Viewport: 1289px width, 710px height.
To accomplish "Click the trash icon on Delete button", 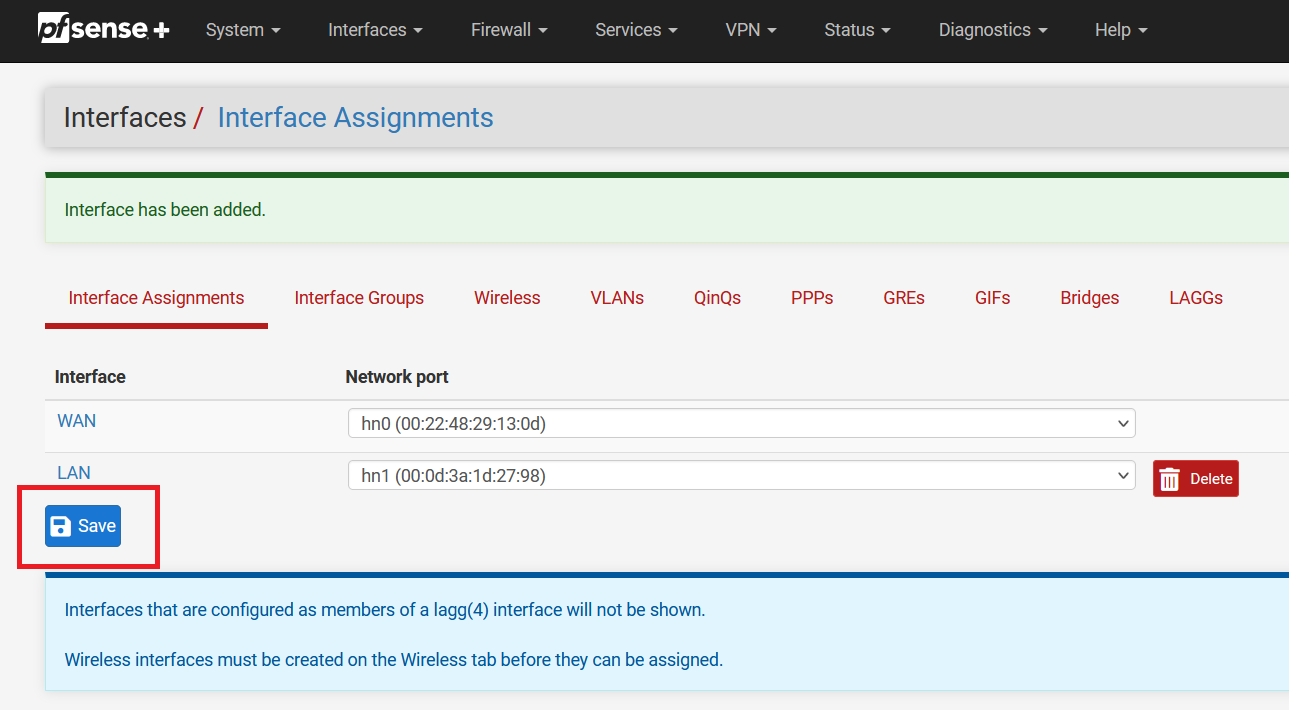I will (1170, 479).
